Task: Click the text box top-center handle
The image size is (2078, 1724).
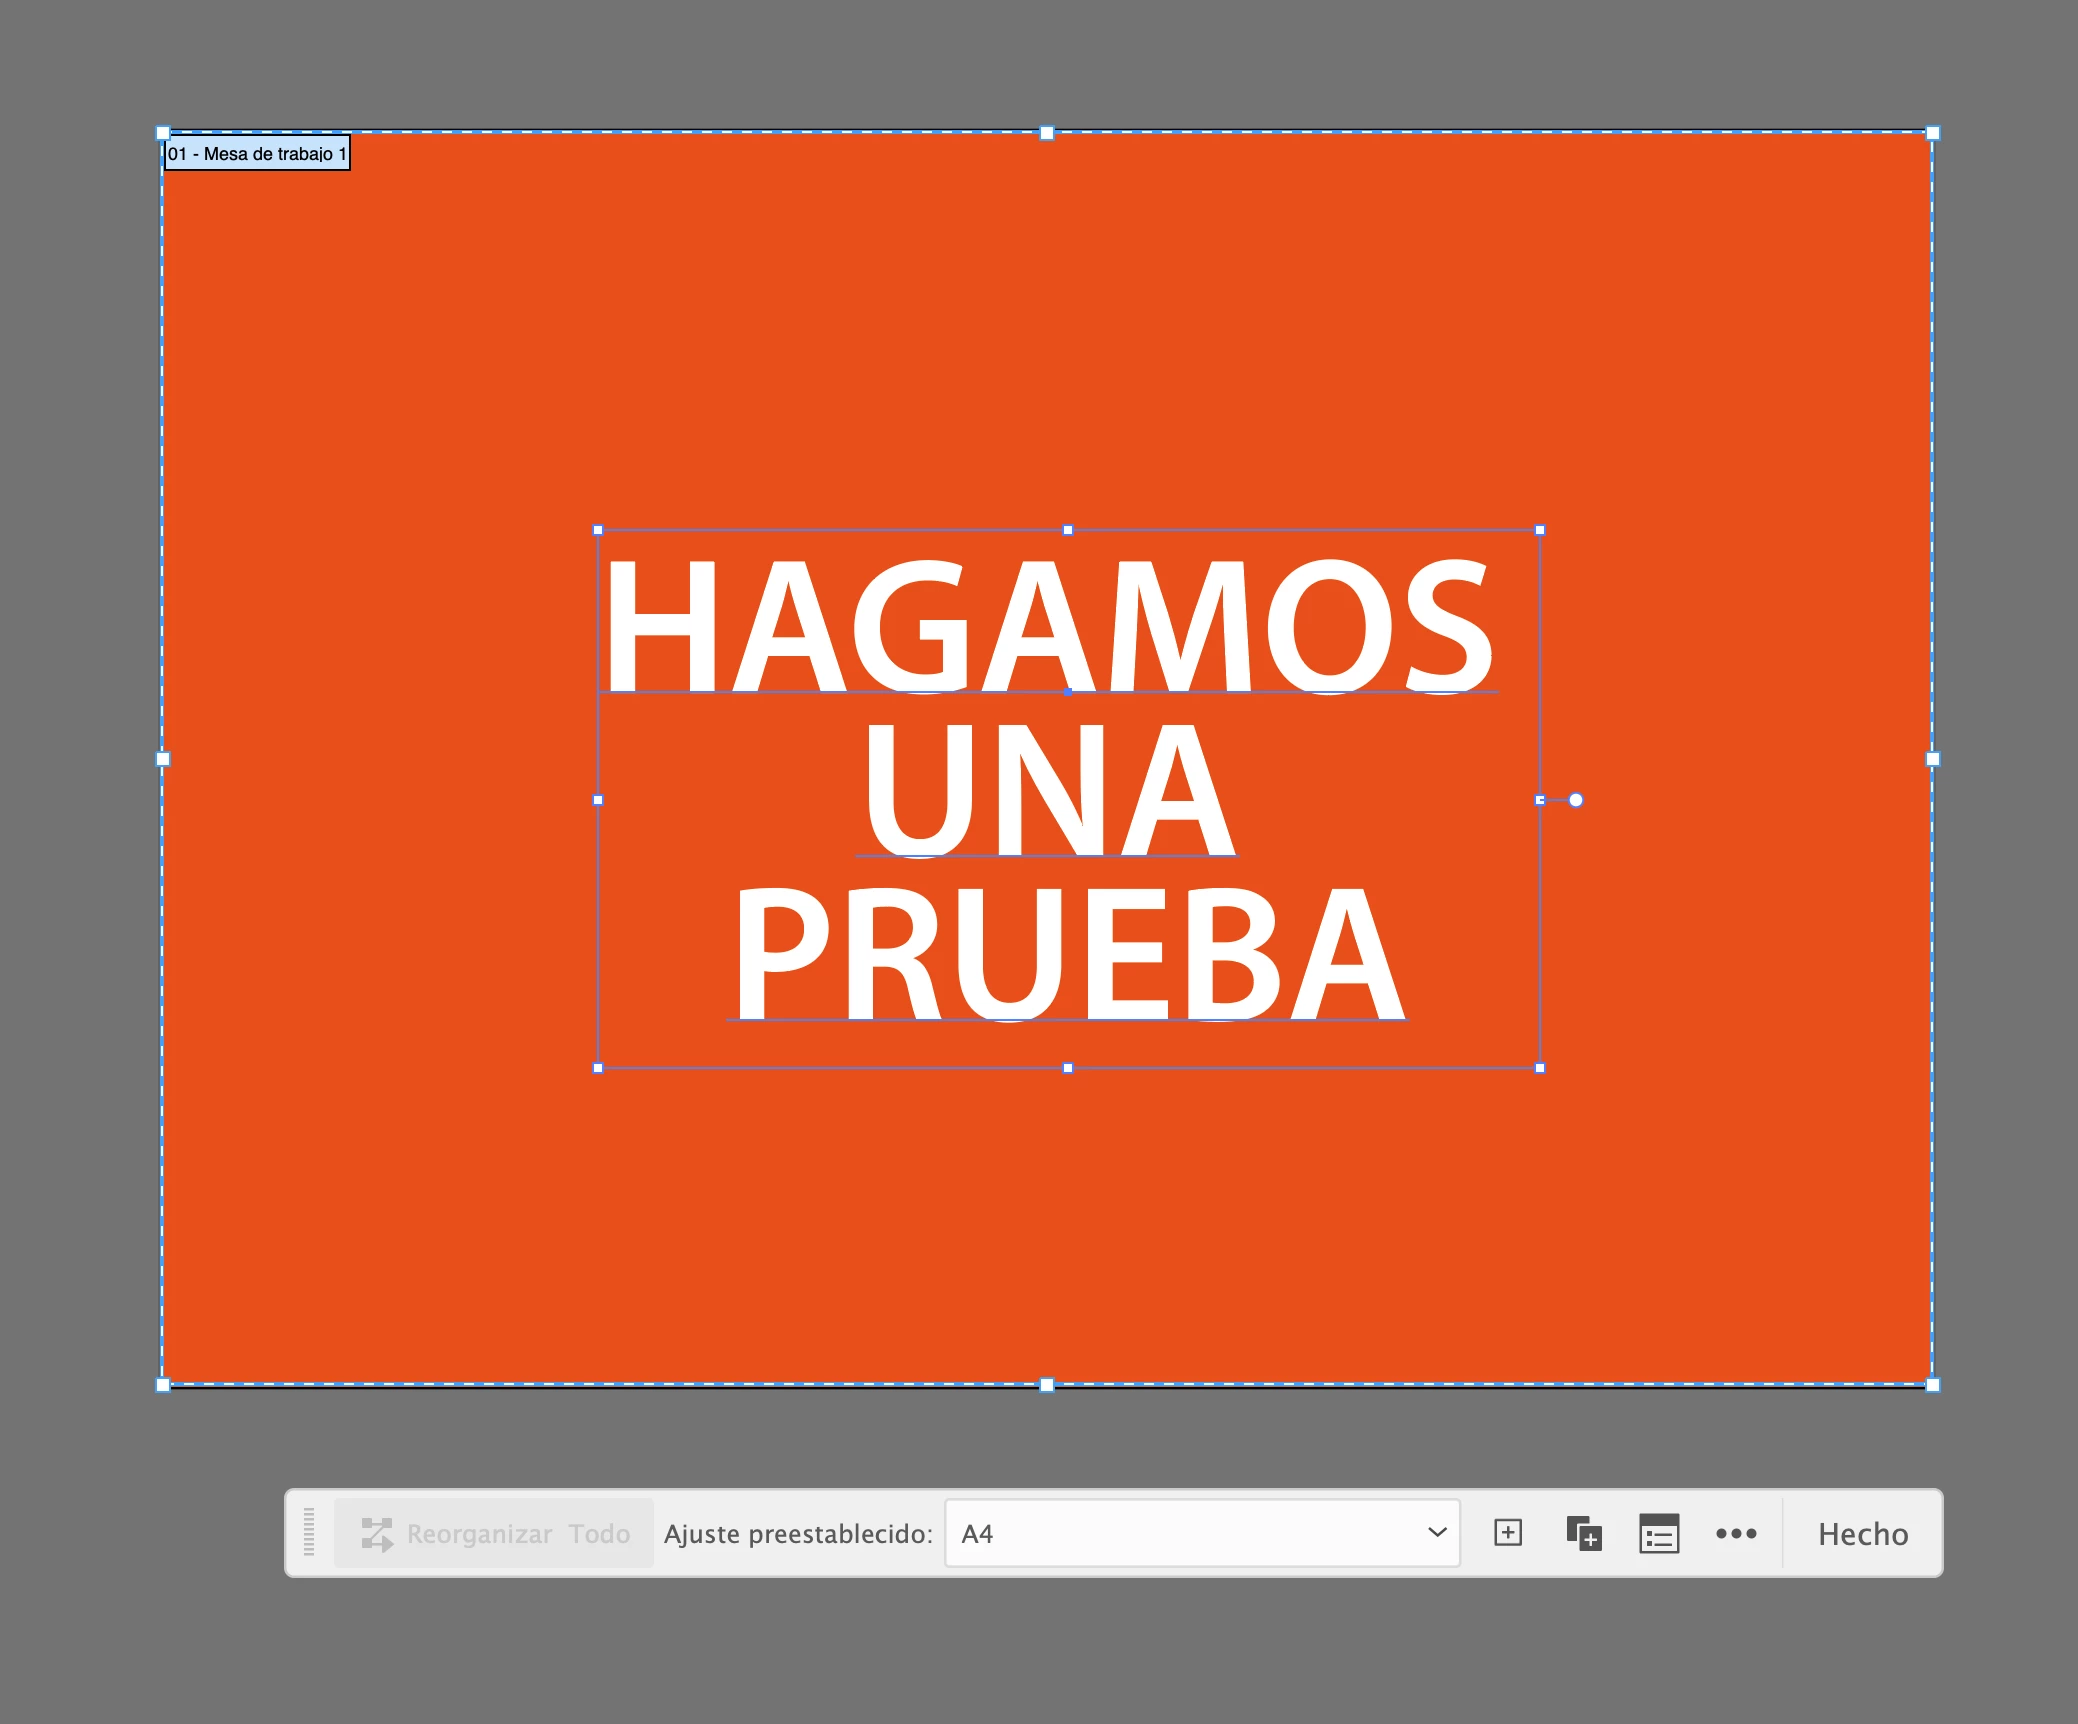Action: pyautogui.click(x=1068, y=530)
